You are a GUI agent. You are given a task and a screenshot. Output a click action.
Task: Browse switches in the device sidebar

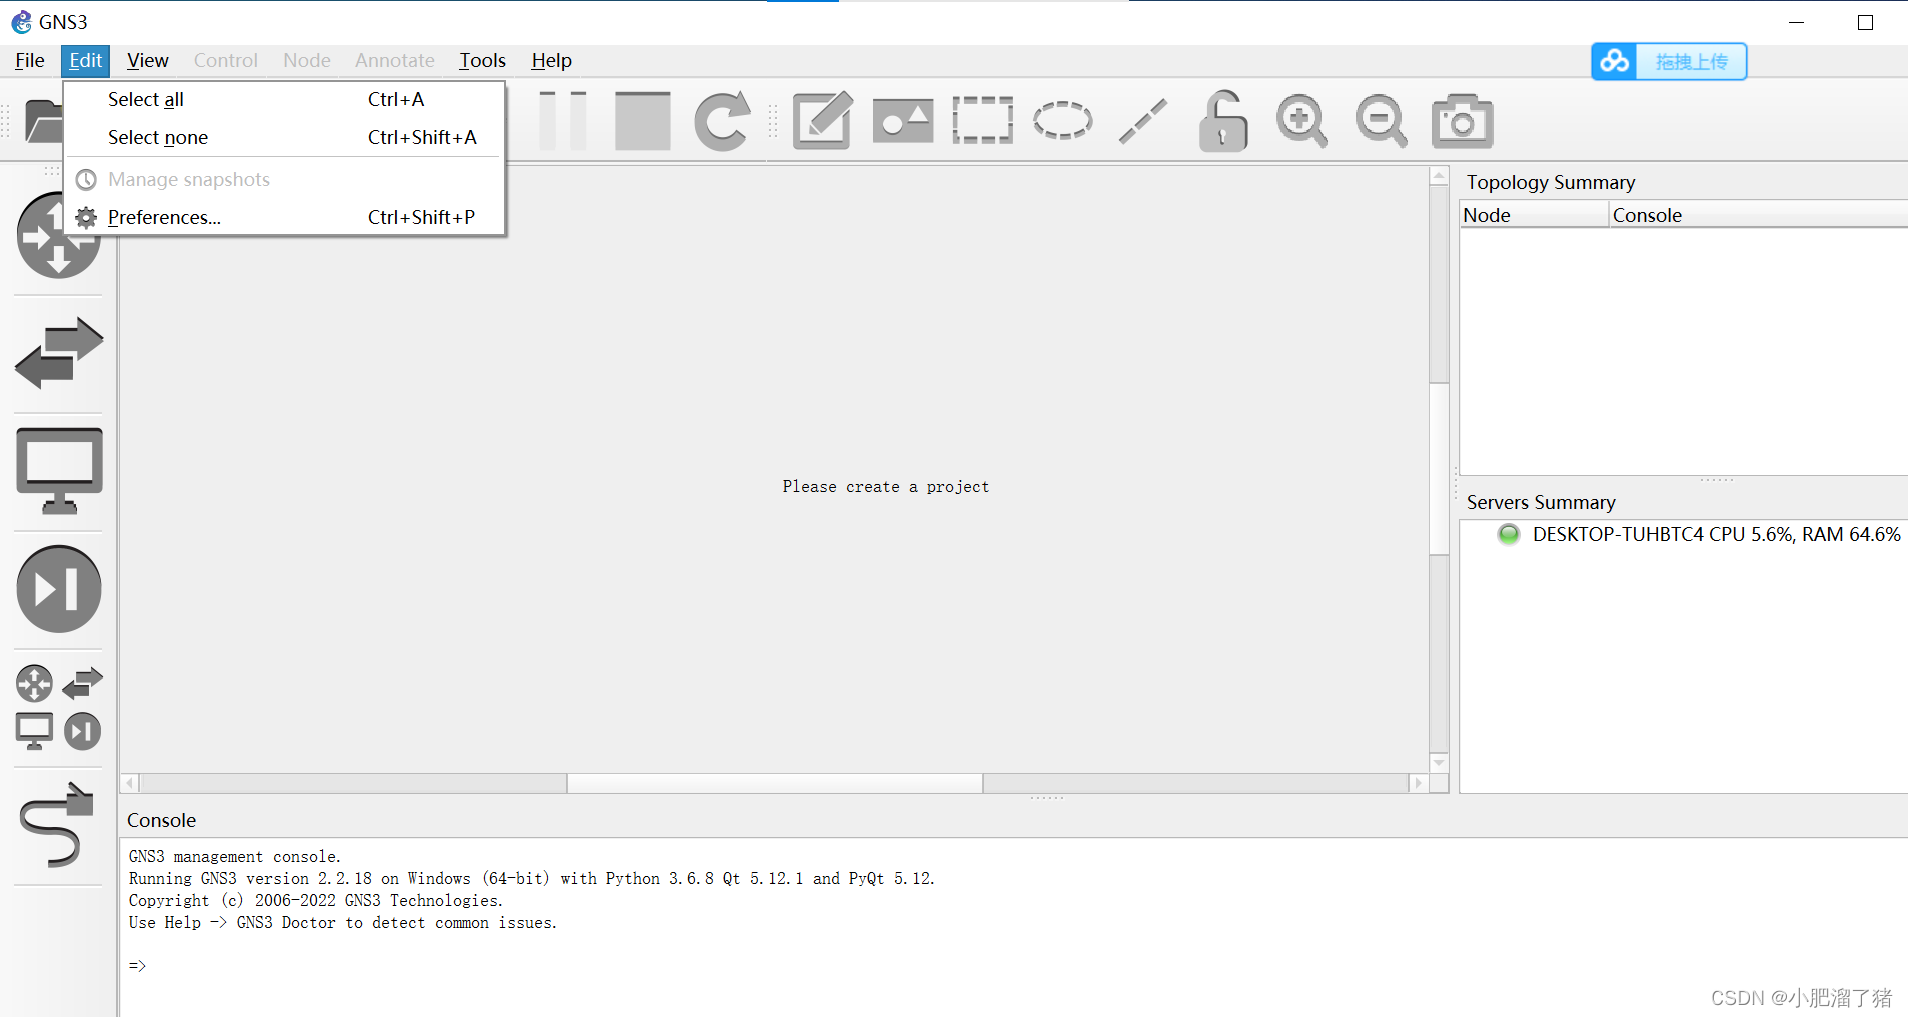point(58,353)
